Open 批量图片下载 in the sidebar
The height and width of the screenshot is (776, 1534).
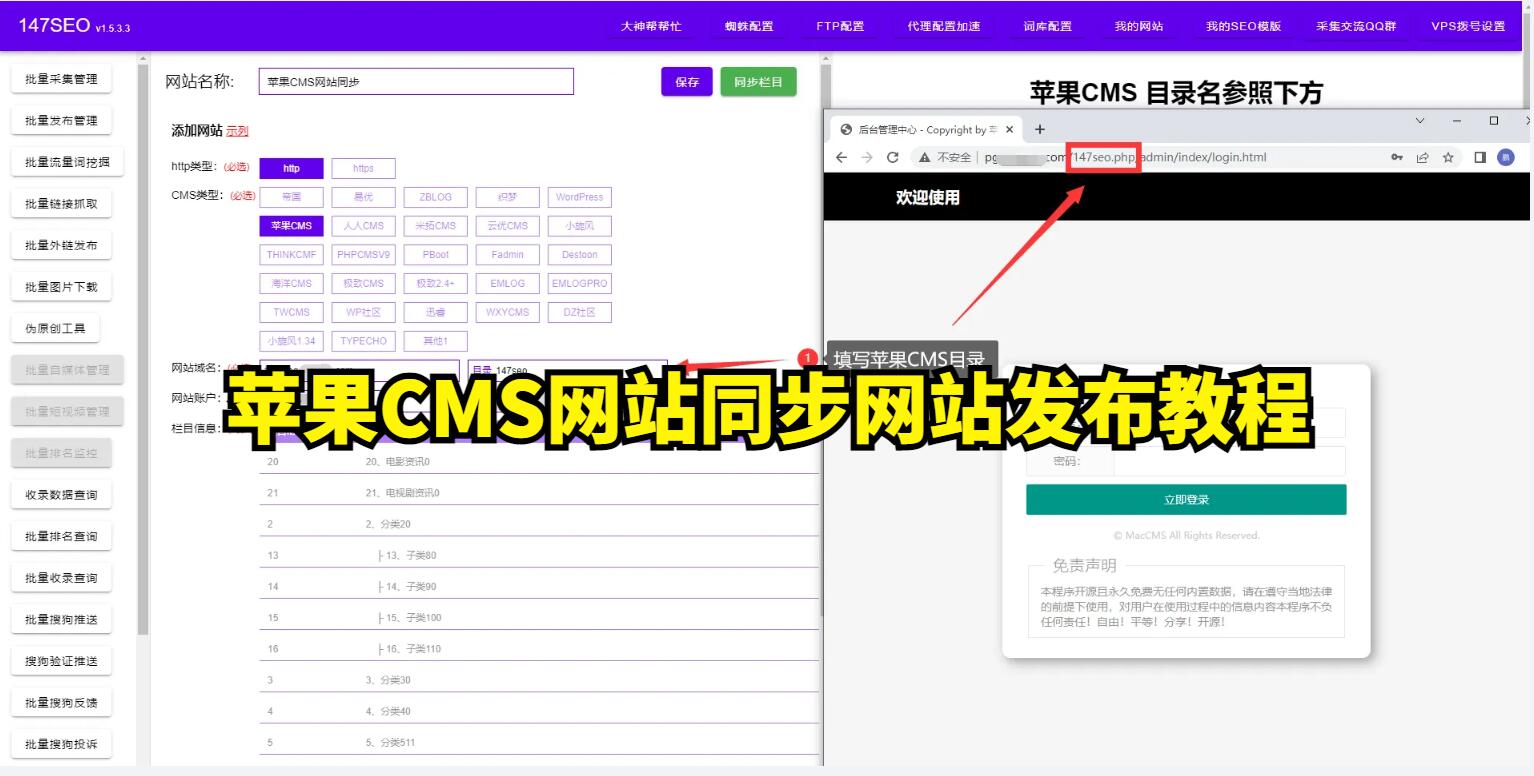61,287
